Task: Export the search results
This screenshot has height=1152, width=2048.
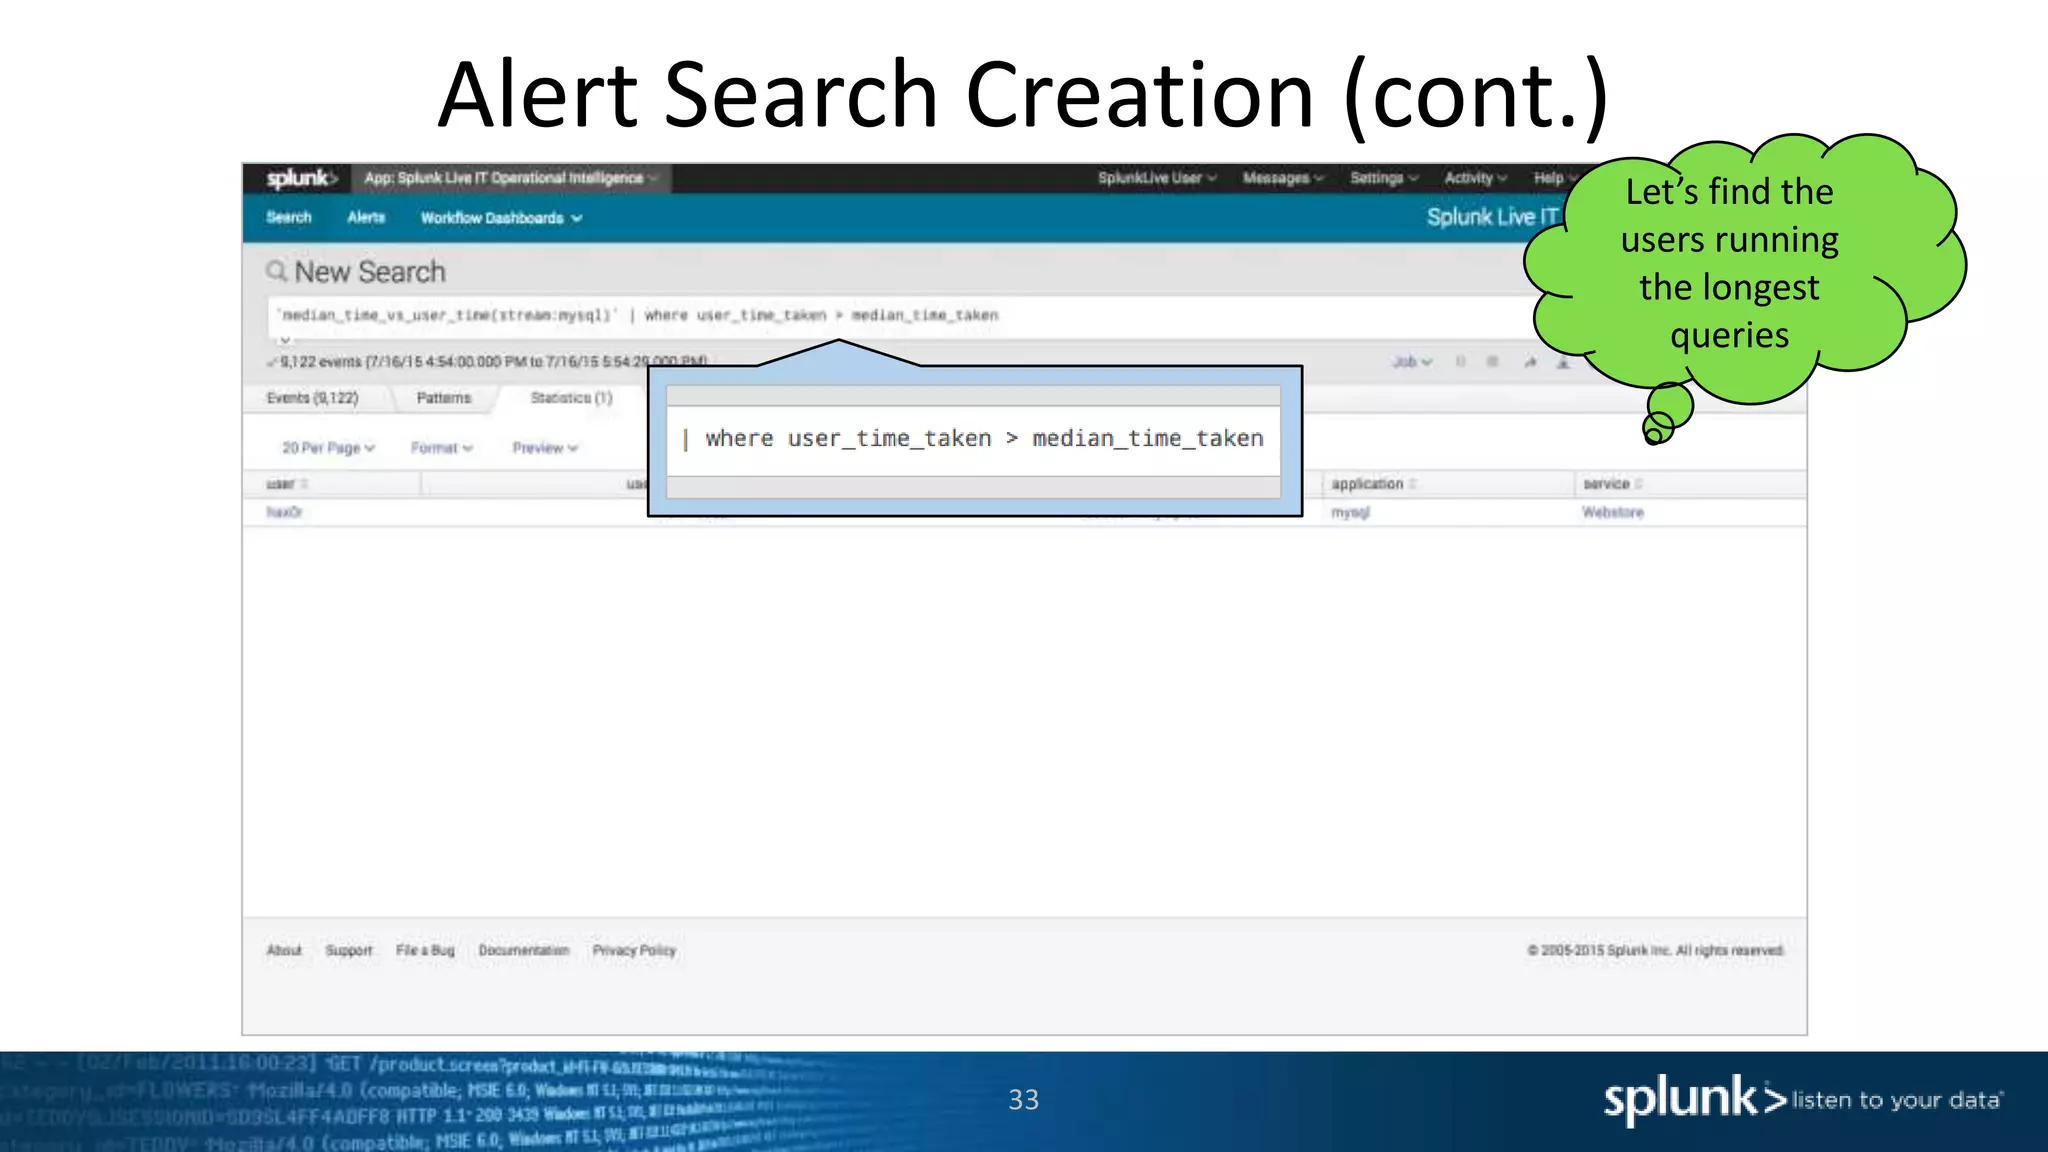Action: (1563, 362)
